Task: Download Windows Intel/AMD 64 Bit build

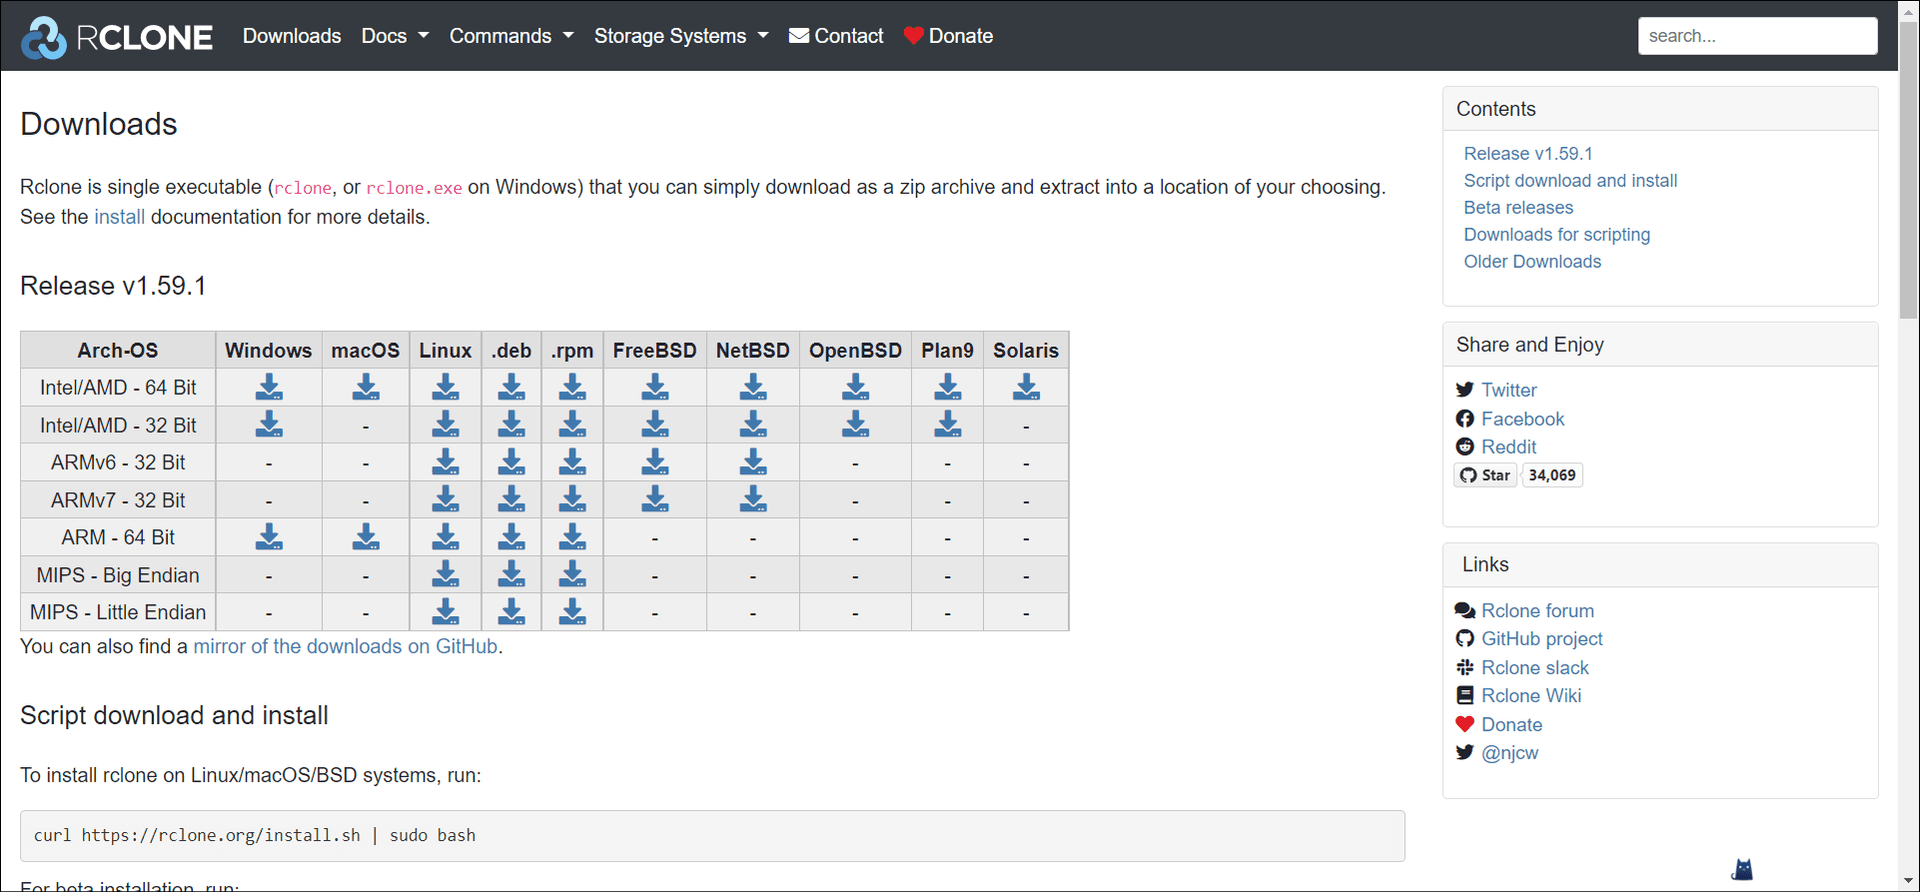Action: click(x=269, y=387)
